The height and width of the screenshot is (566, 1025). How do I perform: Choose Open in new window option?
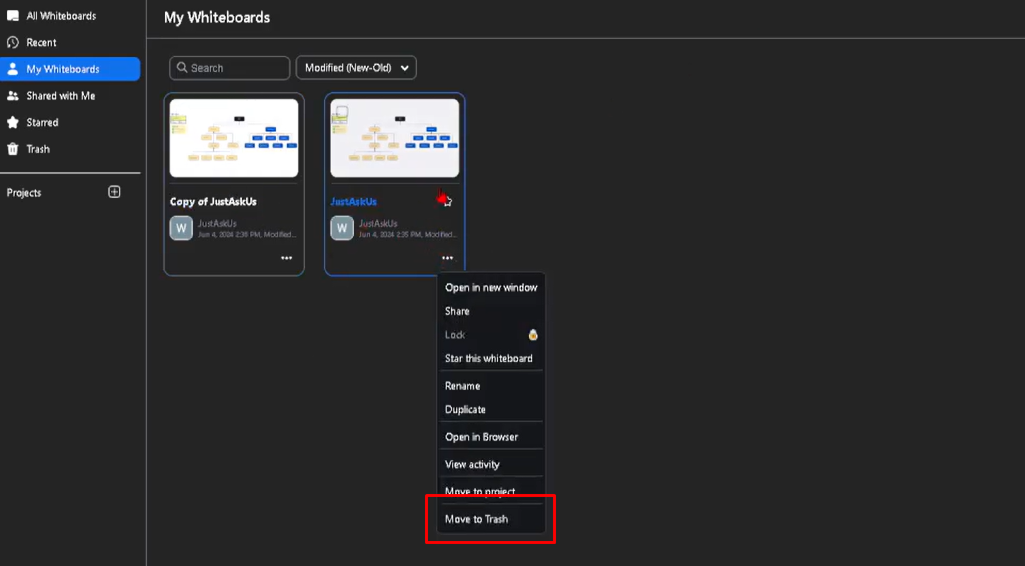point(491,288)
